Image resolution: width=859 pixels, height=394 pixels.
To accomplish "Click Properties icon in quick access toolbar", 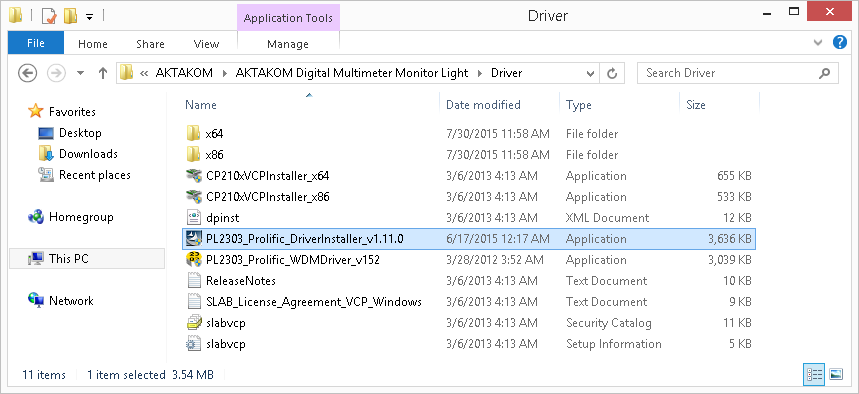I will pyautogui.click(x=49, y=16).
